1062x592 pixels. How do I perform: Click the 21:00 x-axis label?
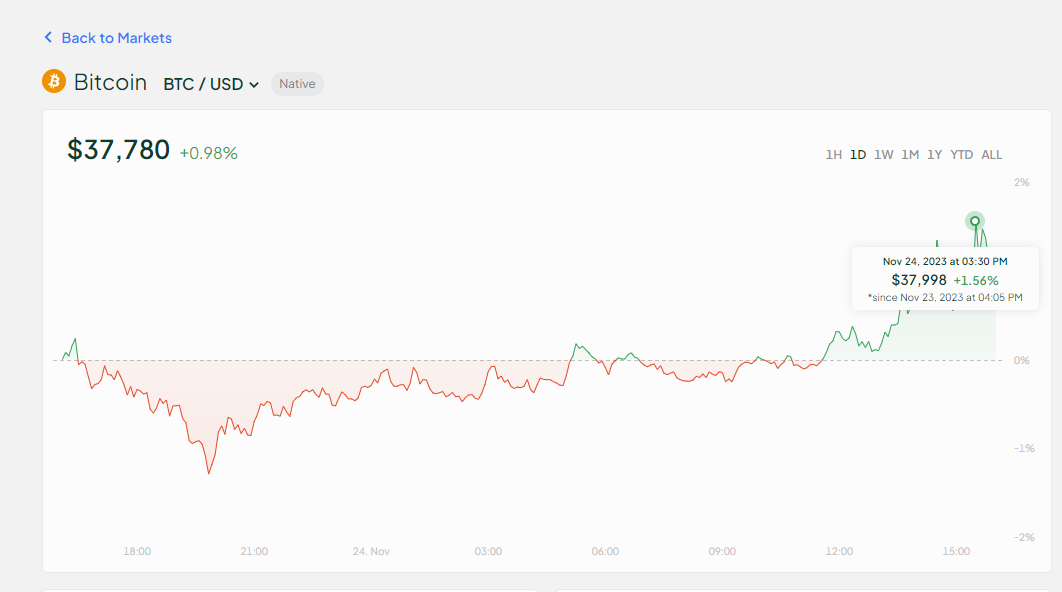coord(254,551)
